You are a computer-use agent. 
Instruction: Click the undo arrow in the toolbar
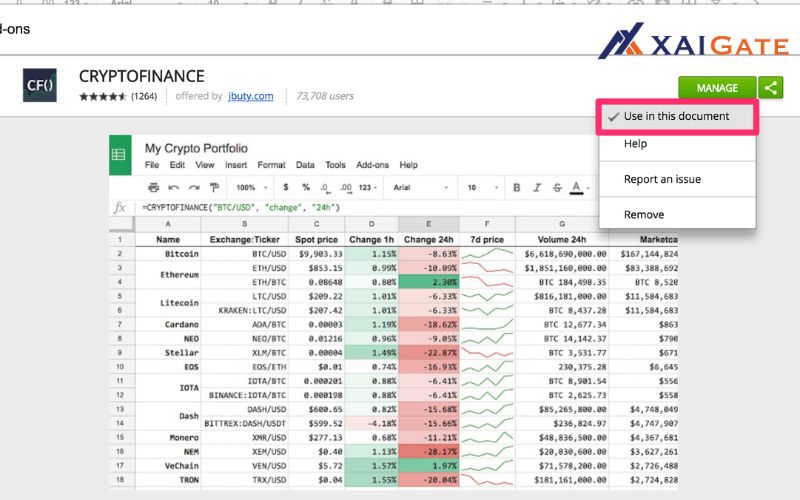(173, 187)
